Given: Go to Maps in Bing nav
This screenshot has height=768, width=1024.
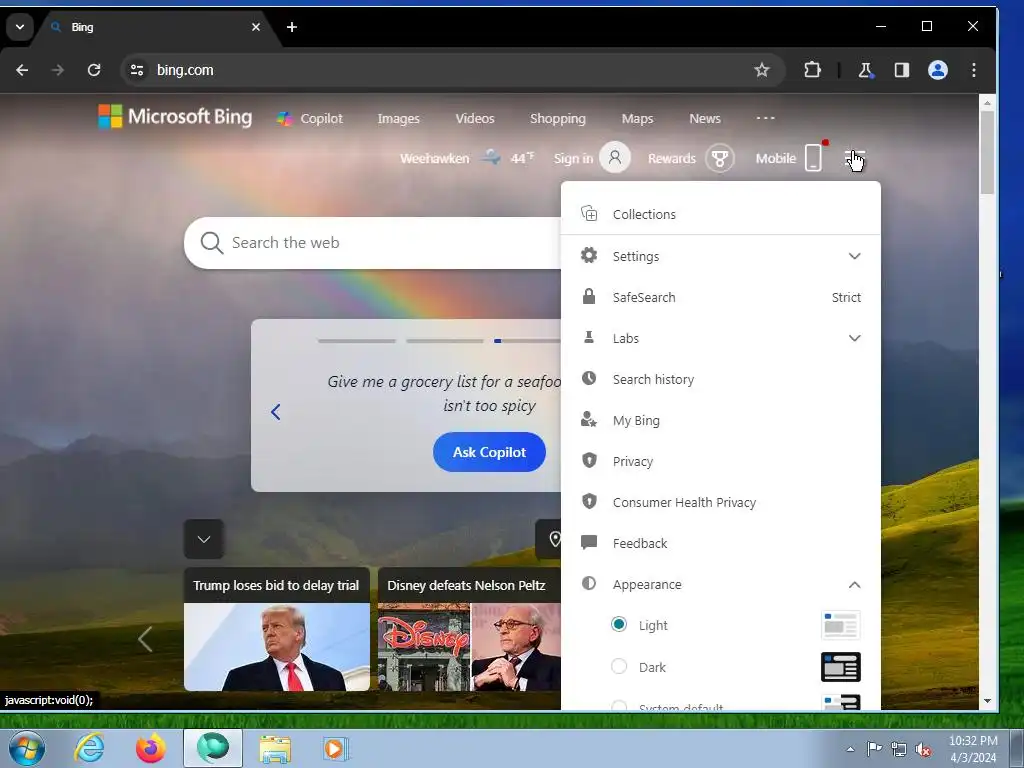Looking at the screenshot, I should (637, 118).
